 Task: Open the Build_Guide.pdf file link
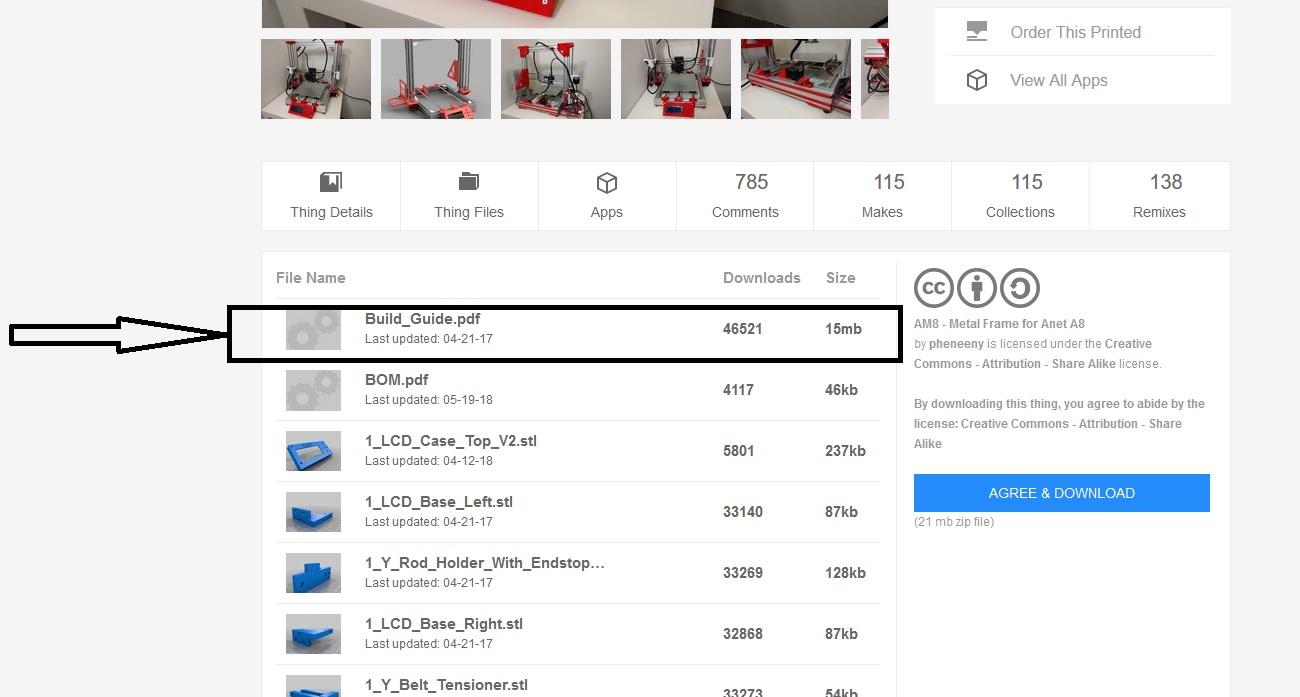(x=422, y=319)
